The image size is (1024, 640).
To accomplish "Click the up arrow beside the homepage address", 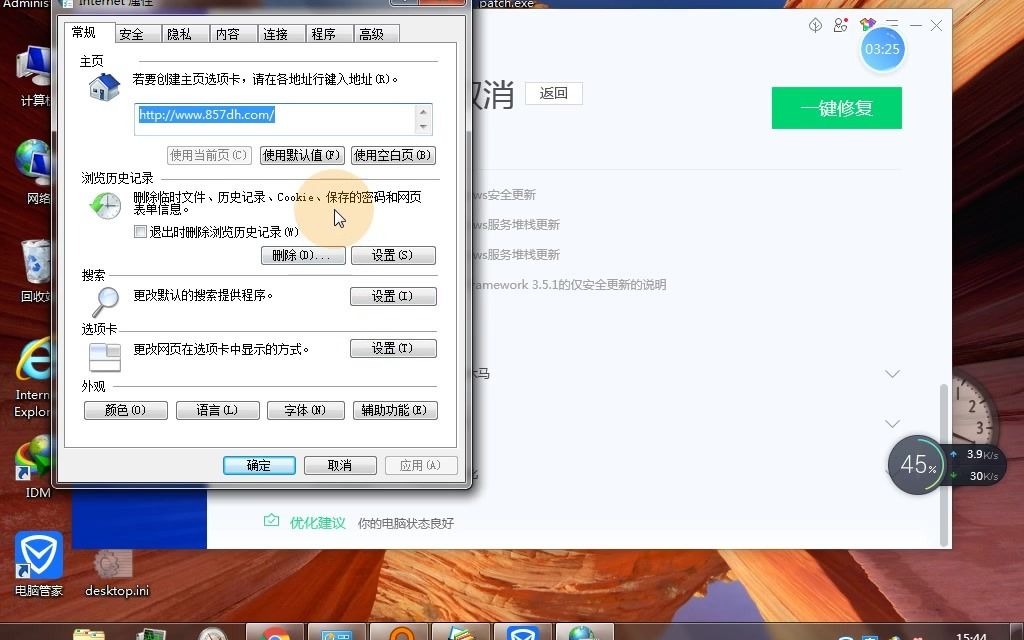I will pyautogui.click(x=424, y=113).
